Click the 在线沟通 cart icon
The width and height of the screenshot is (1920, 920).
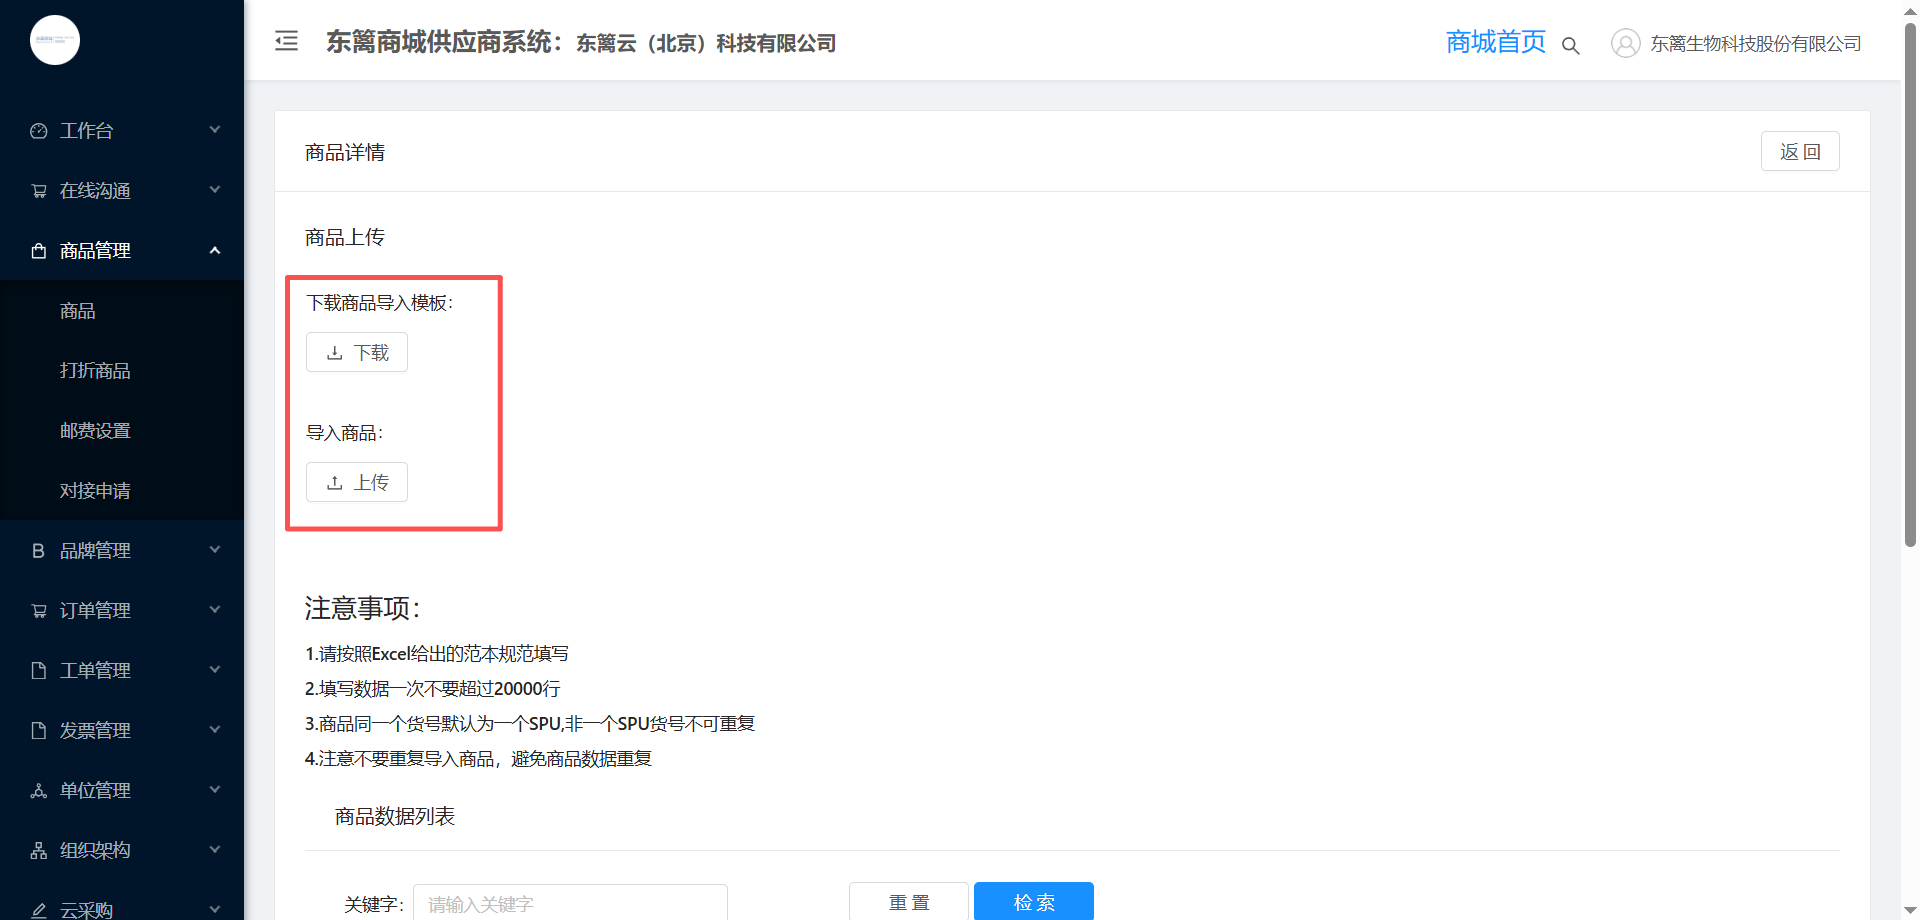pyautogui.click(x=39, y=191)
